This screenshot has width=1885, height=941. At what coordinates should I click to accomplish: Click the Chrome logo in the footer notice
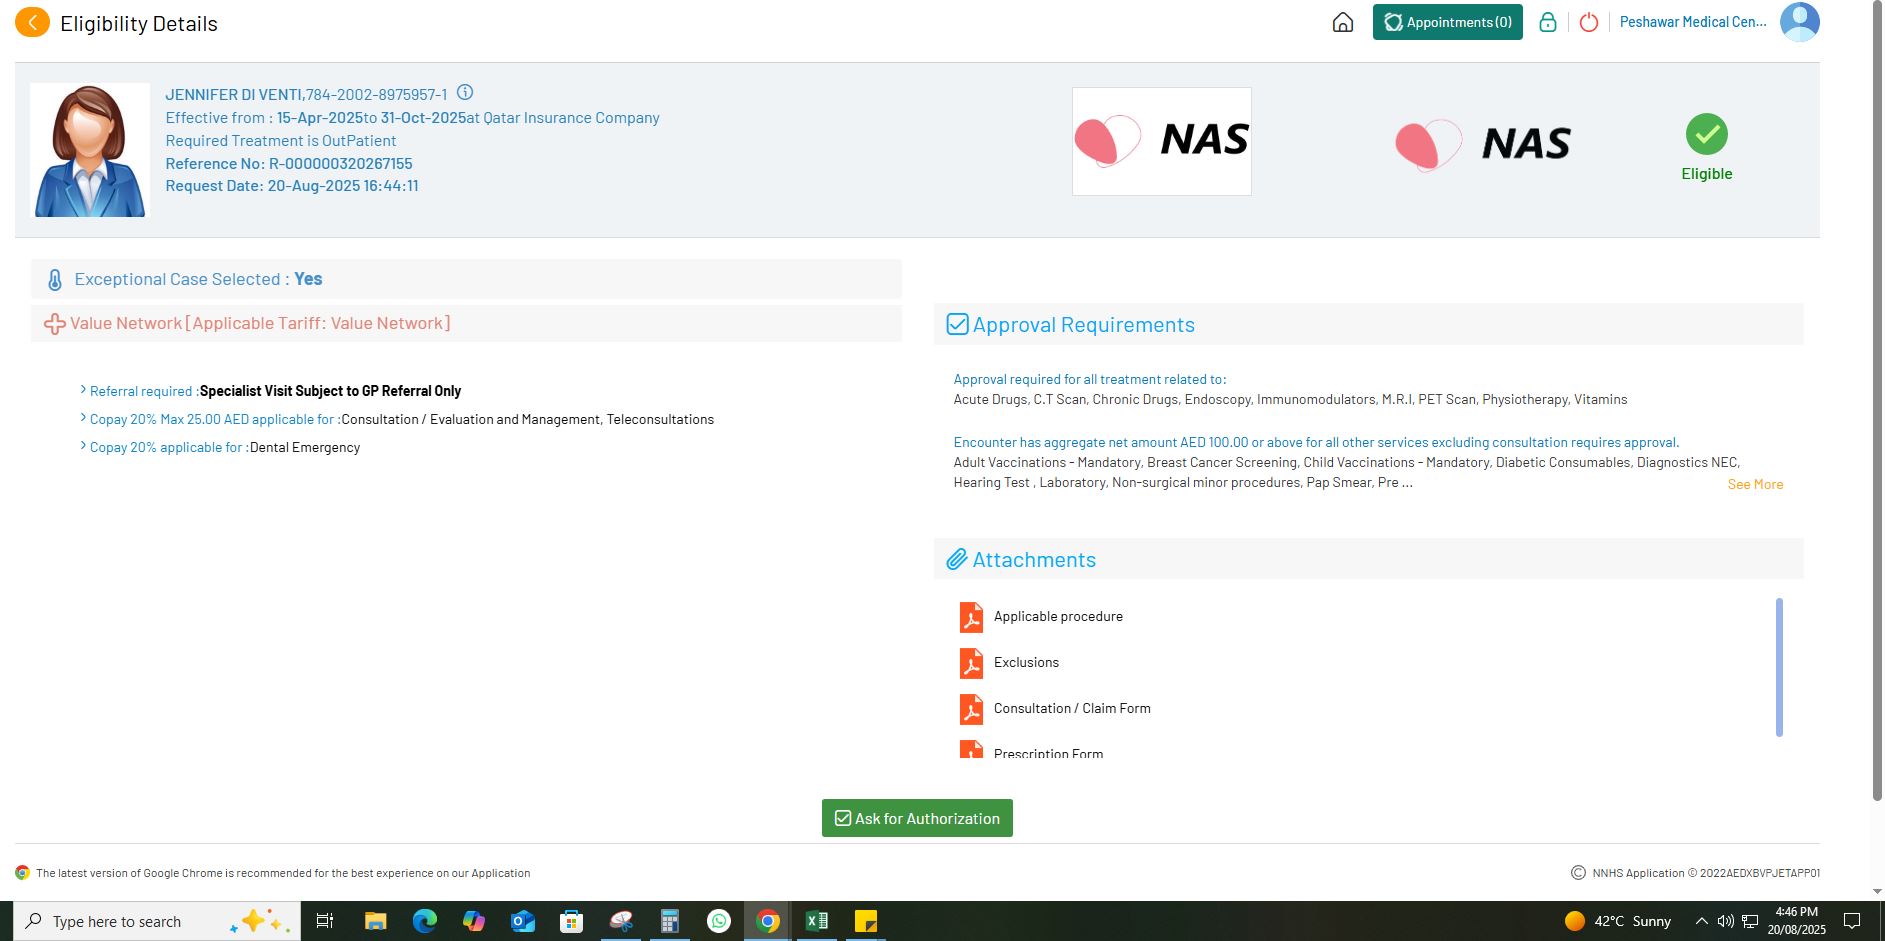tap(22, 873)
